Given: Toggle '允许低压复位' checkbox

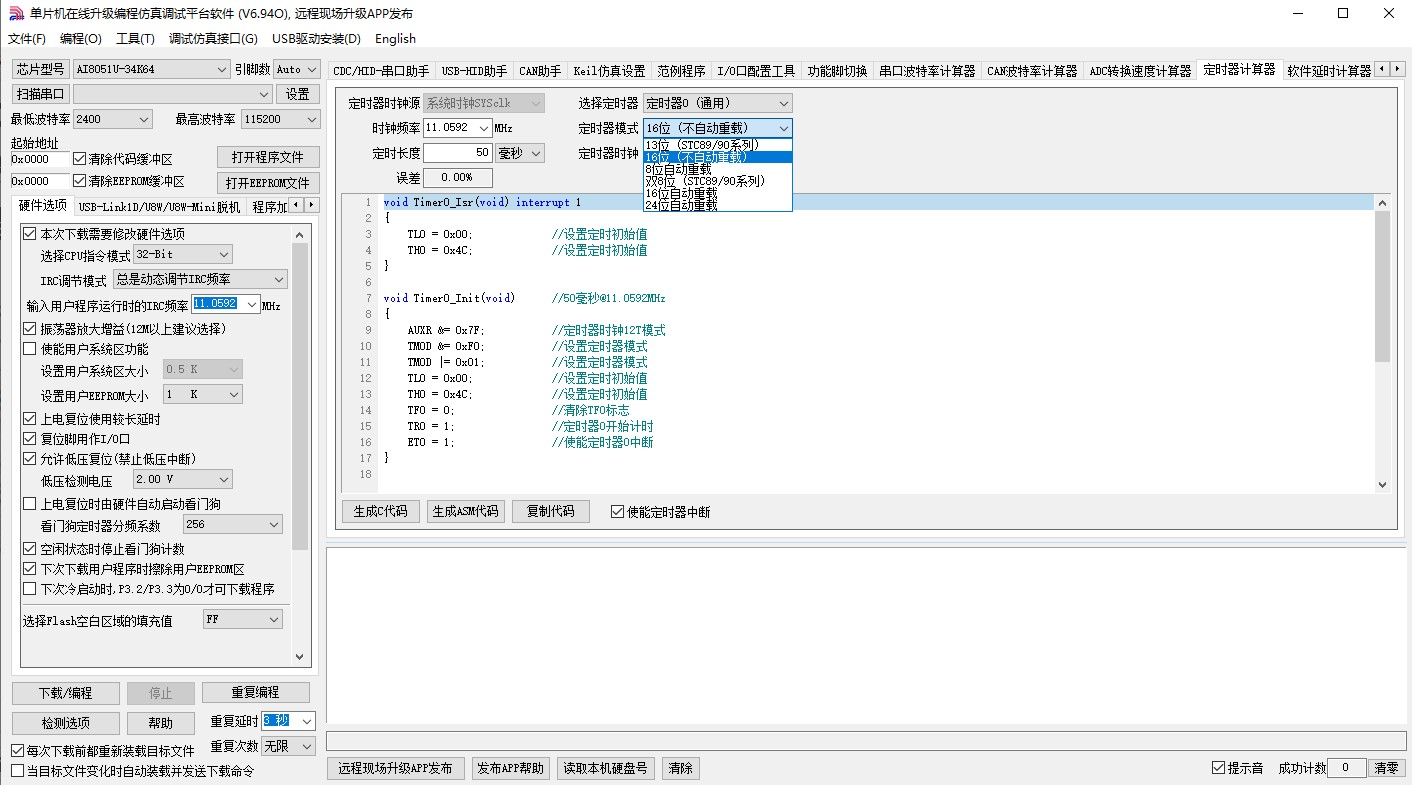Looking at the screenshot, I should pos(29,459).
